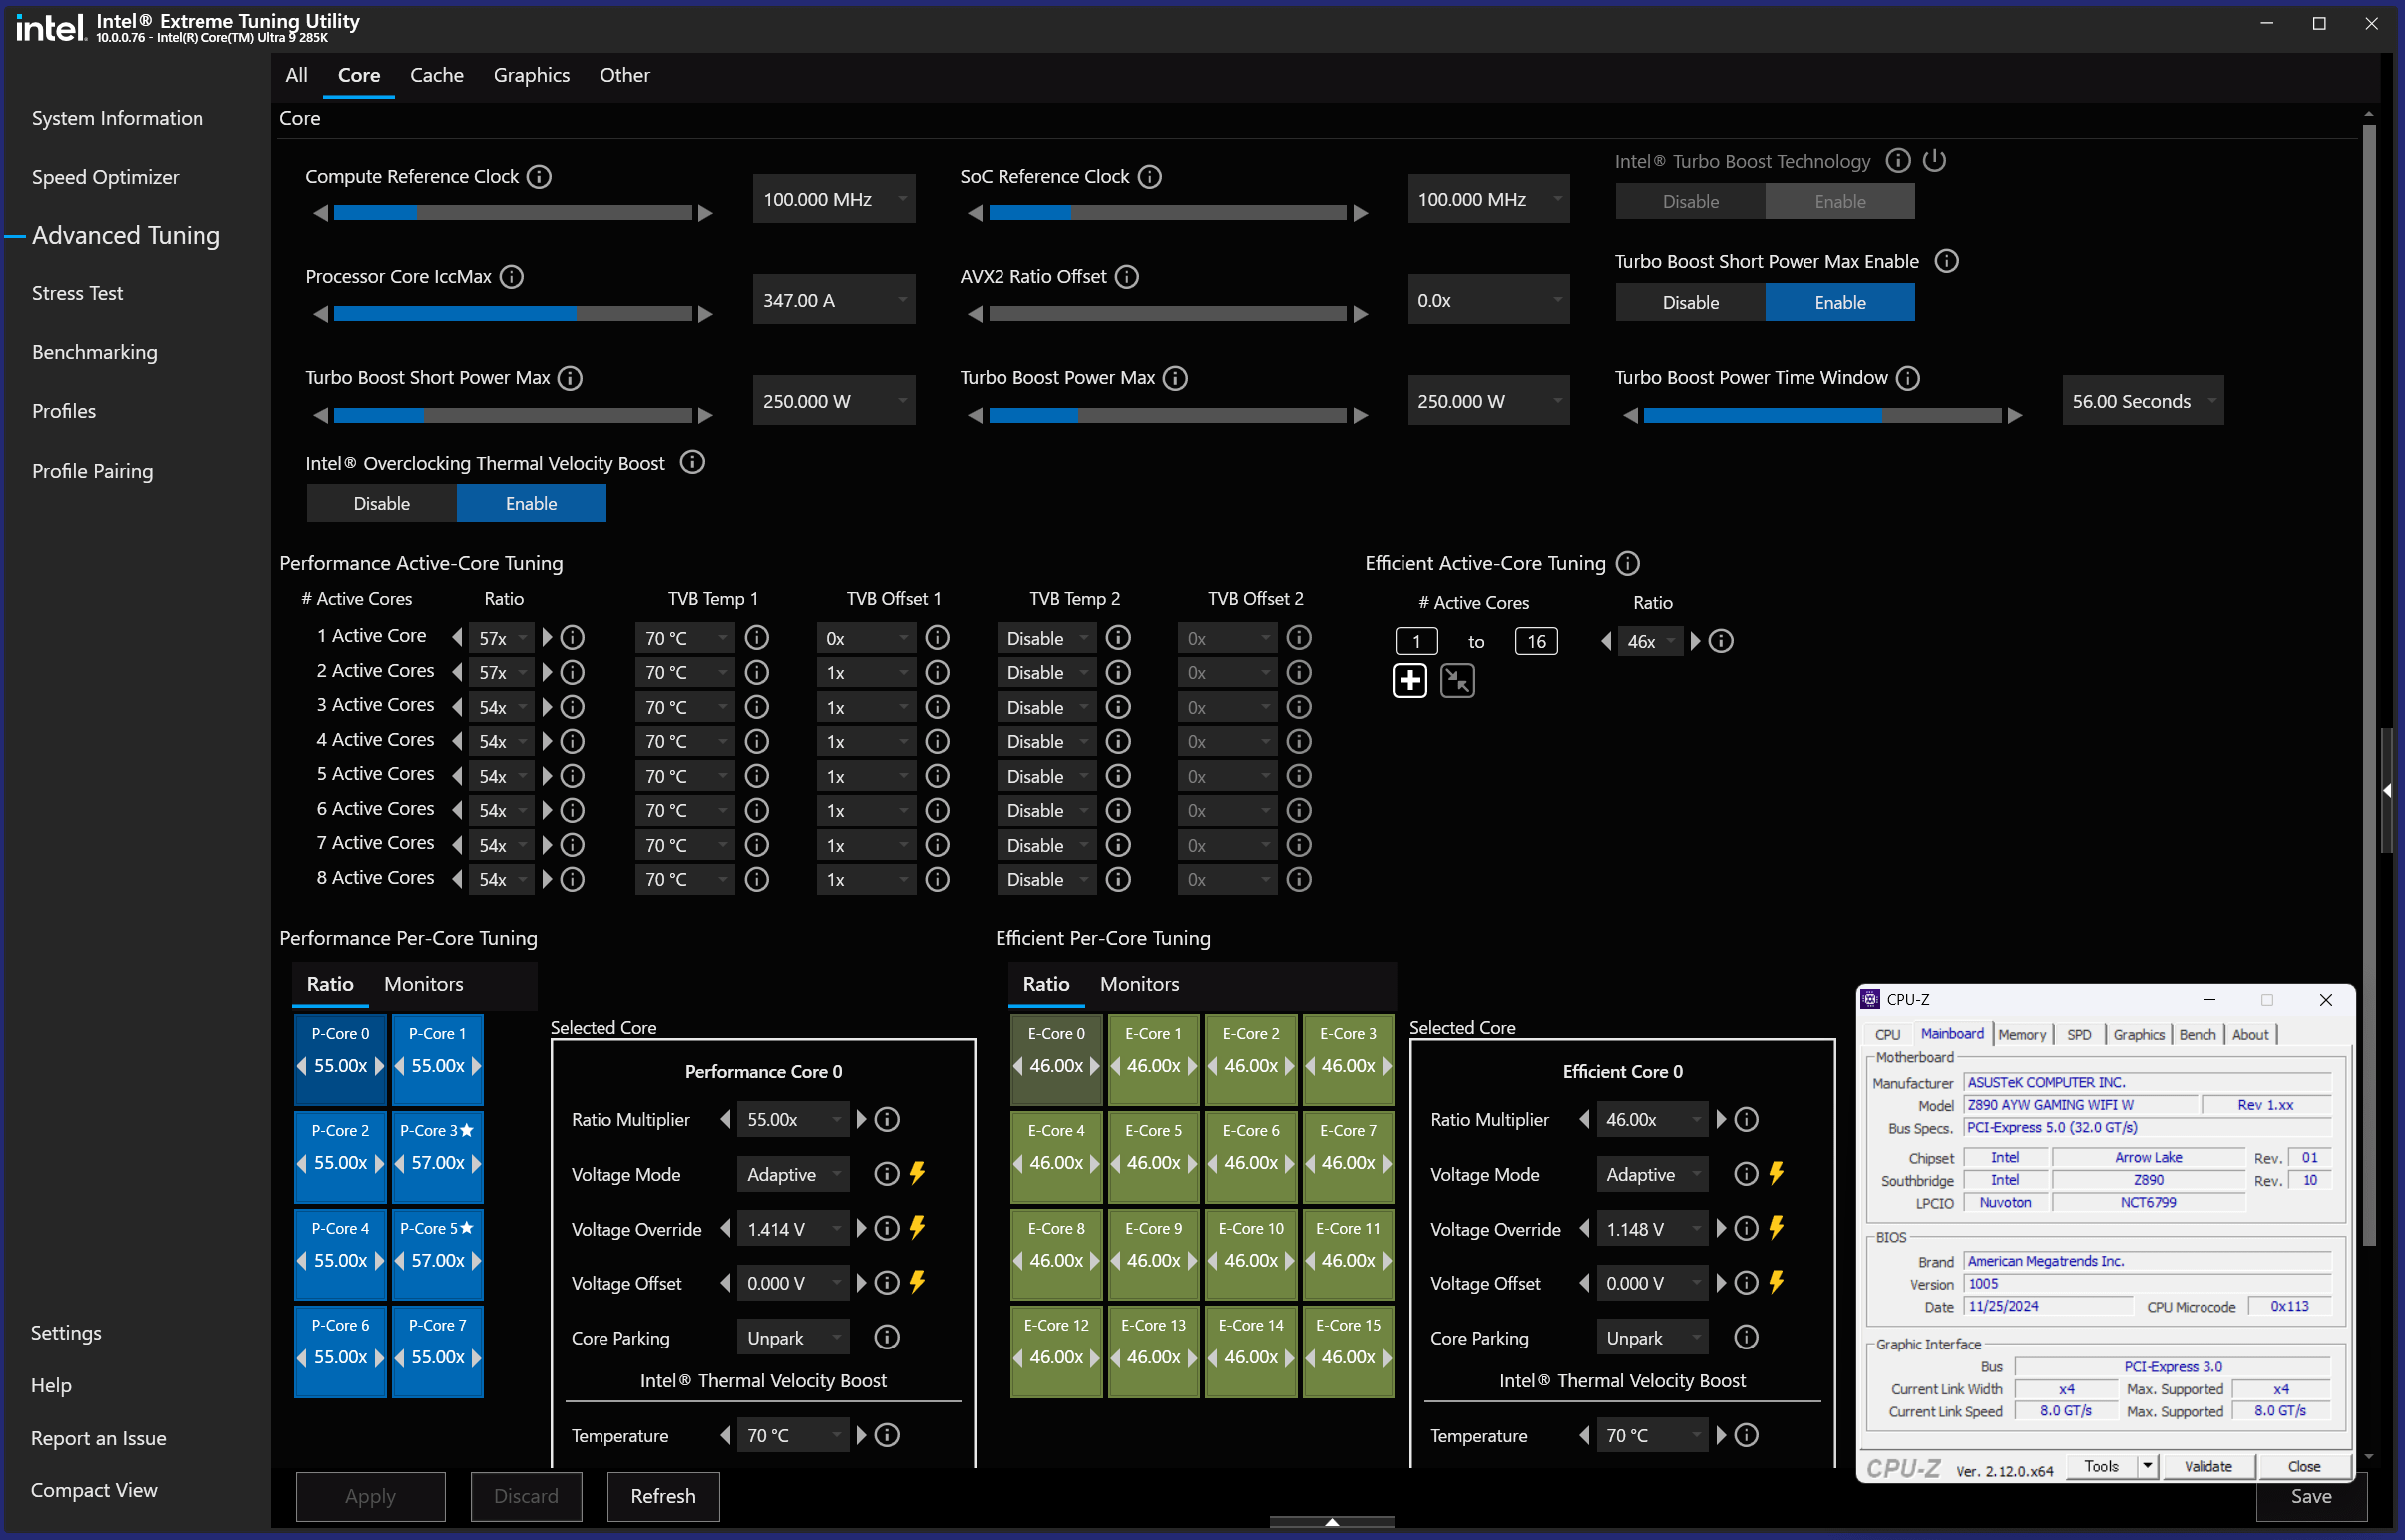Click info icon beside SoC Reference Clock

[x=1150, y=176]
